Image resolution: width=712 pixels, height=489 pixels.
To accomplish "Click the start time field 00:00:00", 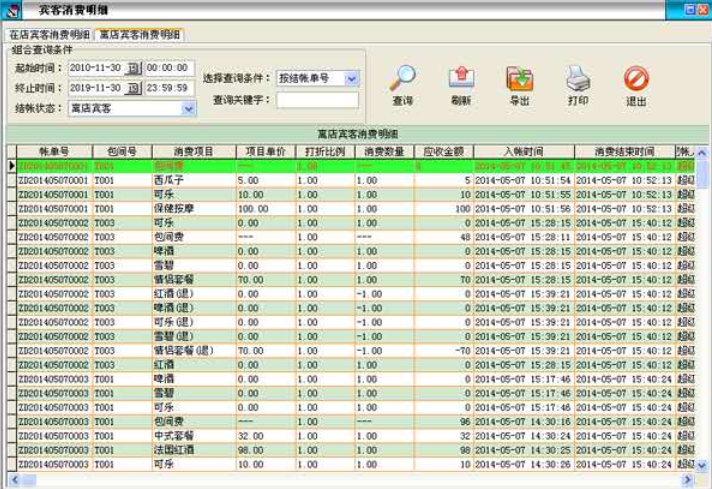I will (x=169, y=68).
